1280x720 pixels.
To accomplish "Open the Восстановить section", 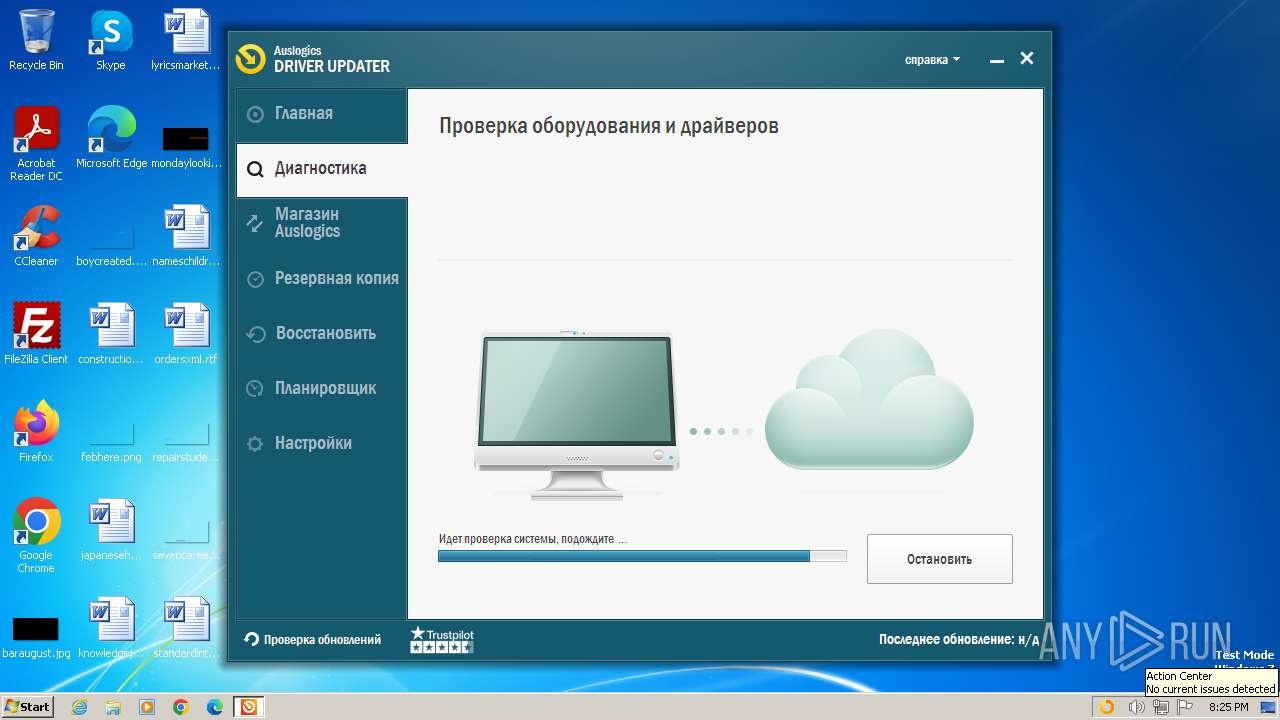I will [321, 333].
